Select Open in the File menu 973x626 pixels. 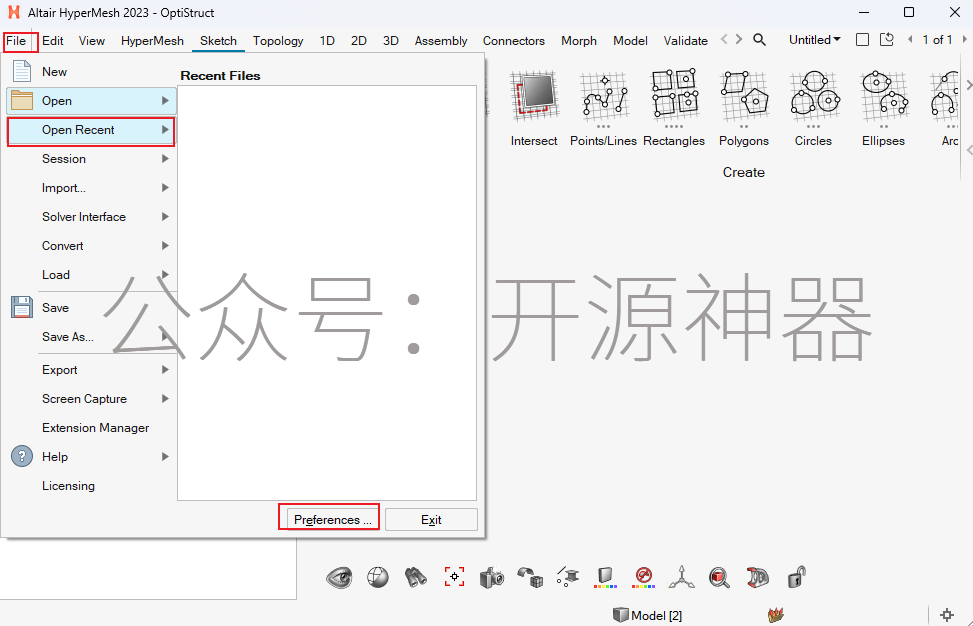pyautogui.click(x=91, y=101)
